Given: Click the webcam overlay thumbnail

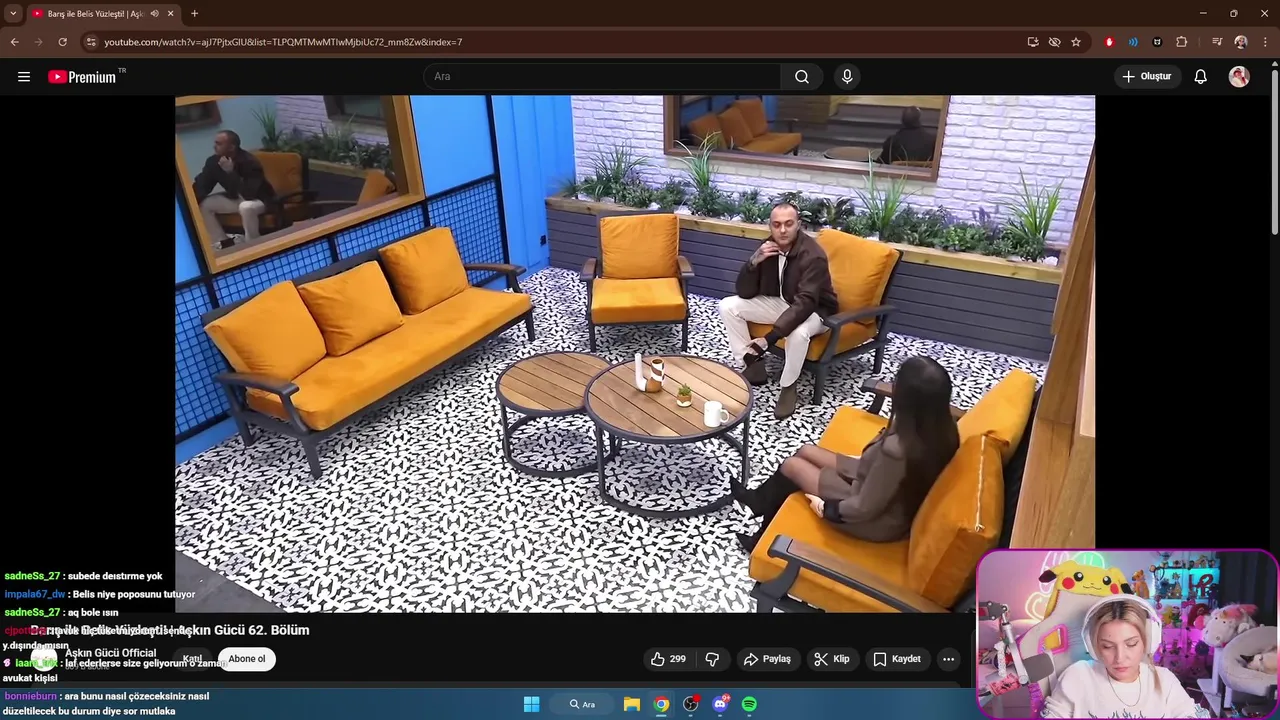Looking at the screenshot, I should pos(1127,634).
